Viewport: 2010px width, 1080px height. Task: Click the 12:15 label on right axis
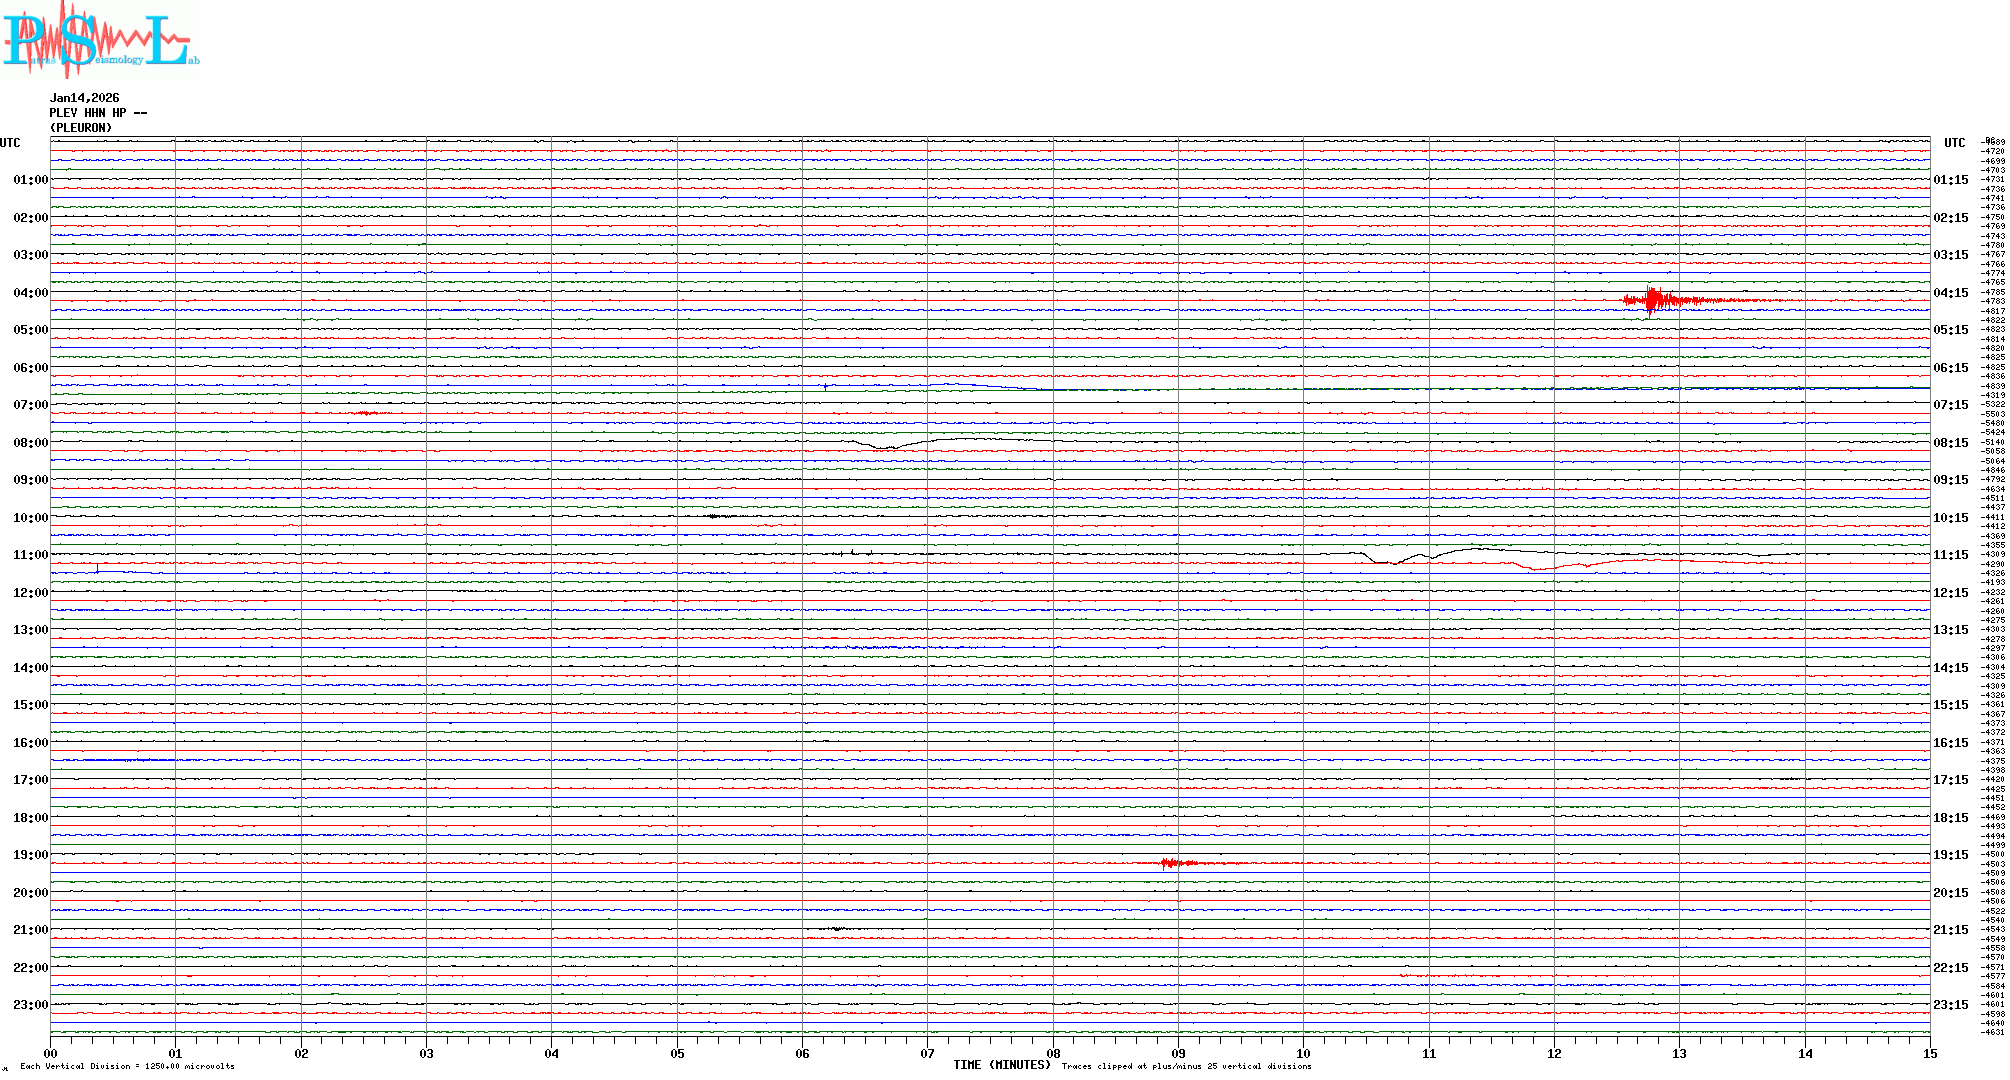(1950, 593)
